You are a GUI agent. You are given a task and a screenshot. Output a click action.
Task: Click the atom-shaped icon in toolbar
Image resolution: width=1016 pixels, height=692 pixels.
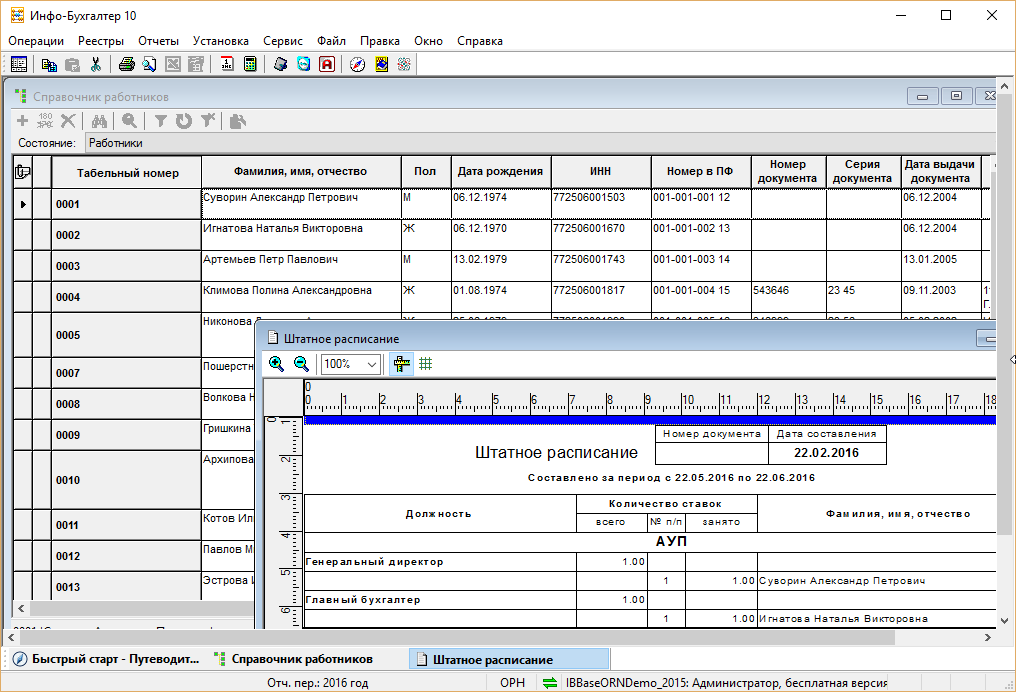(x=404, y=64)
